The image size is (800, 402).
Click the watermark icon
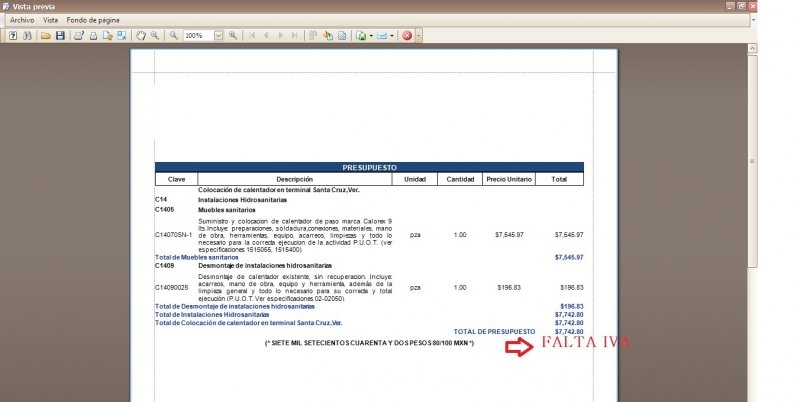[341, 35]
